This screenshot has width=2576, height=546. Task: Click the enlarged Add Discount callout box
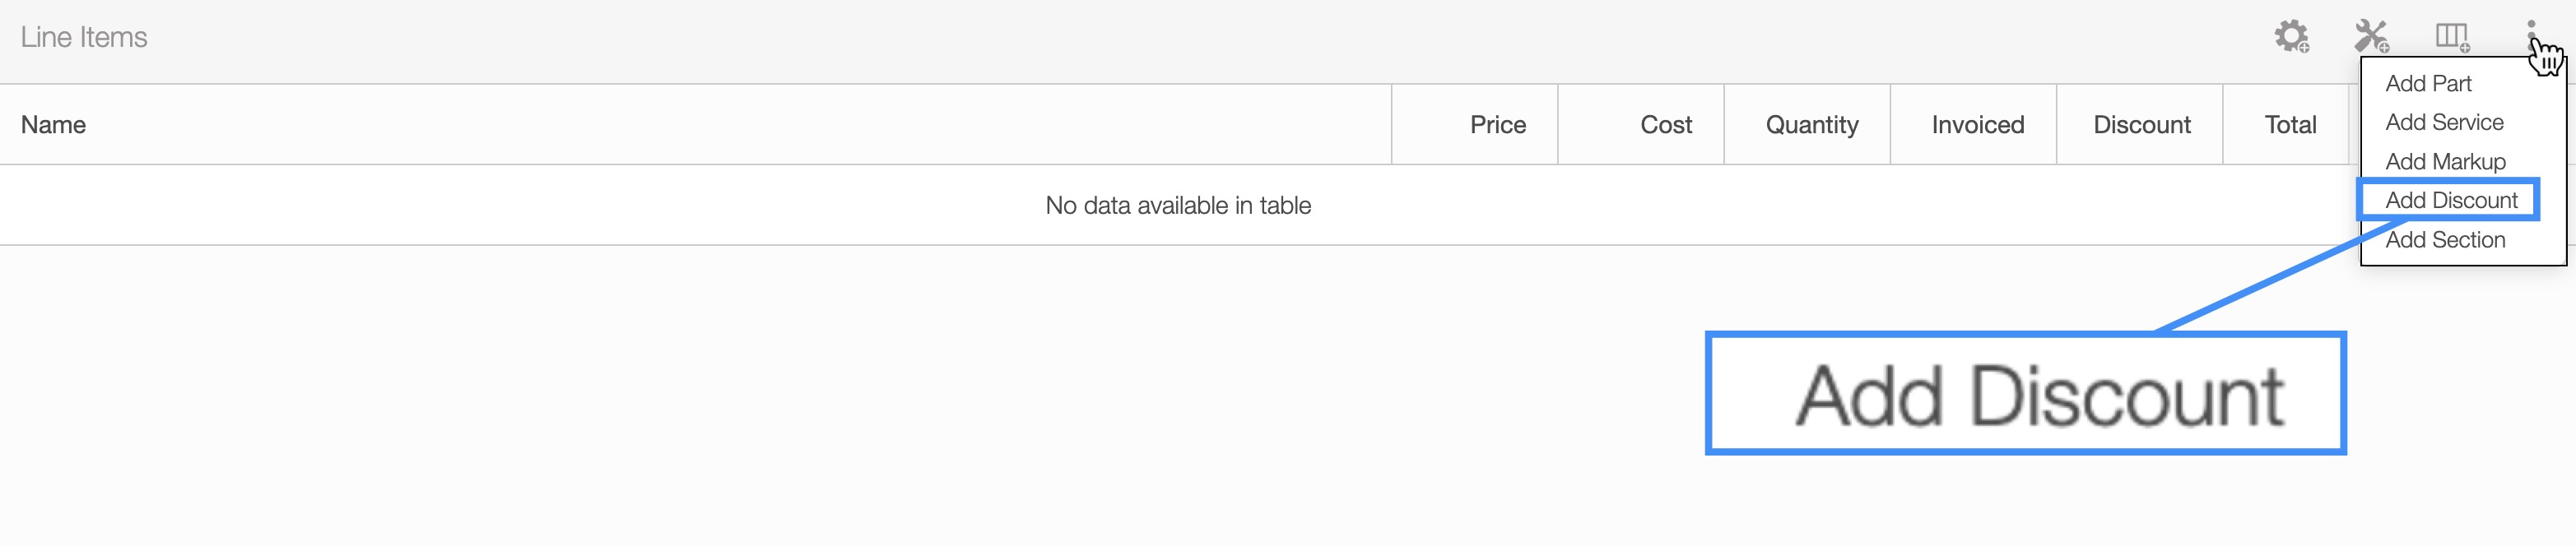point(2025,394)
